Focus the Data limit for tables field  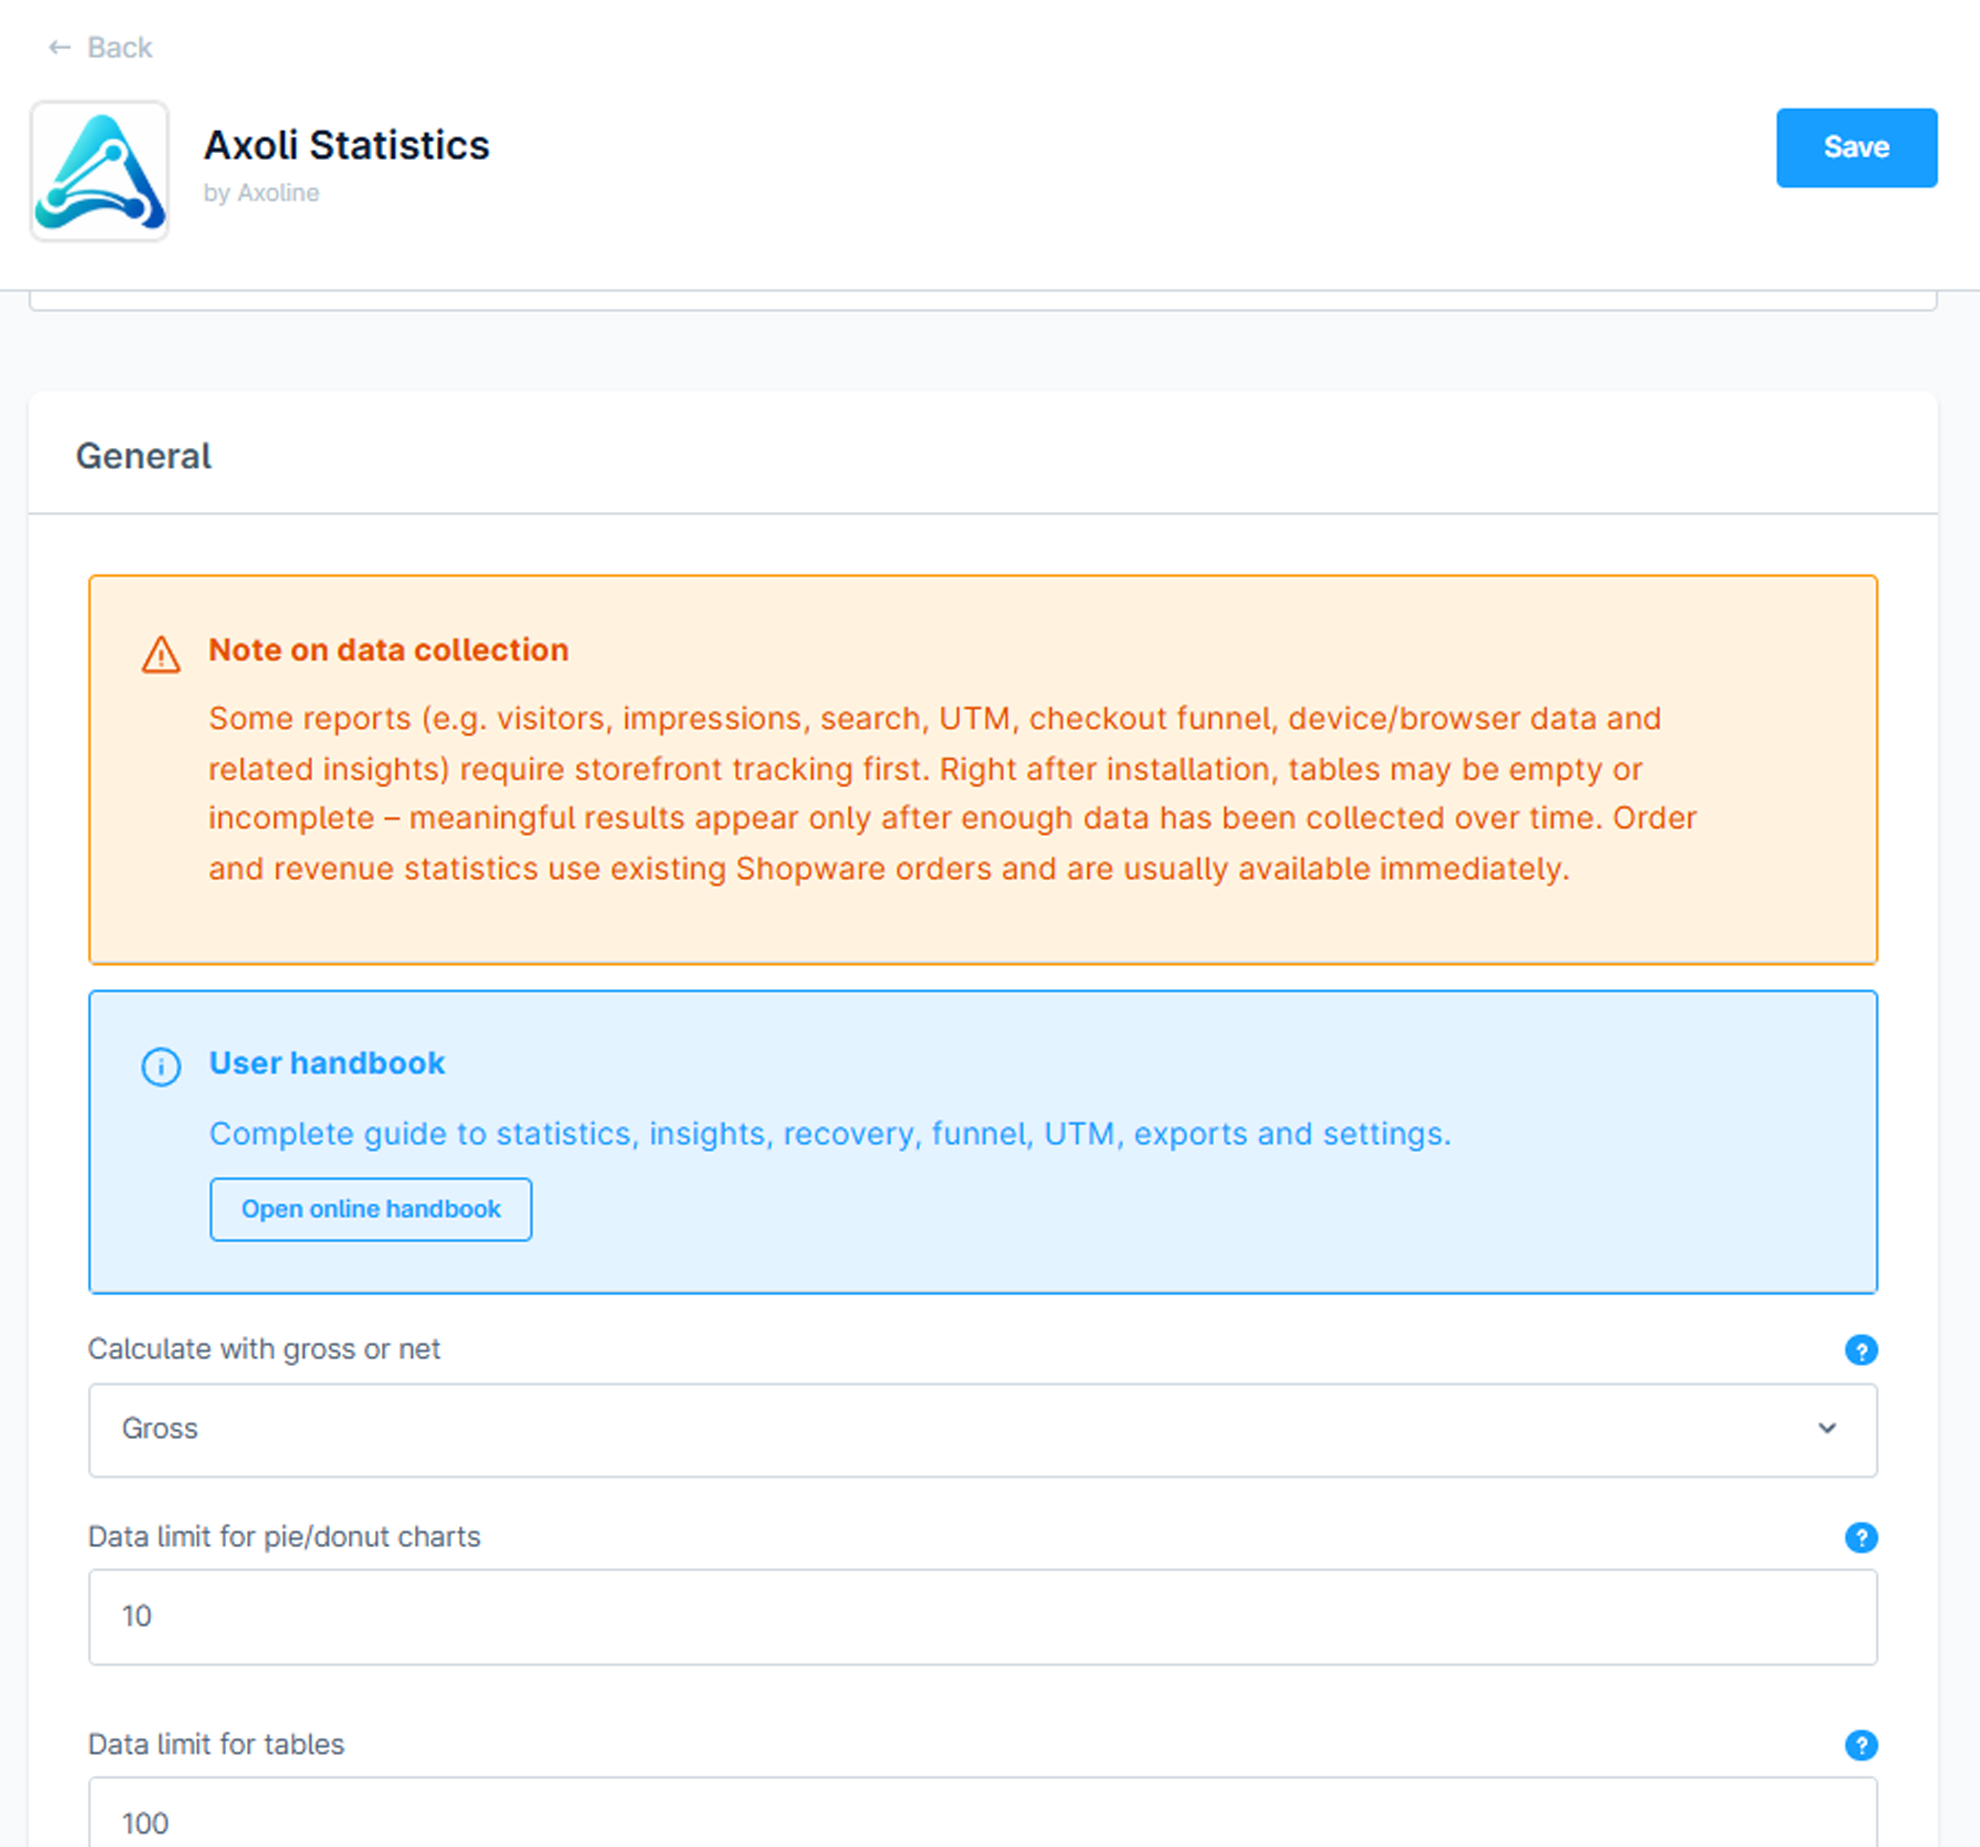[x=982, y=1812]
